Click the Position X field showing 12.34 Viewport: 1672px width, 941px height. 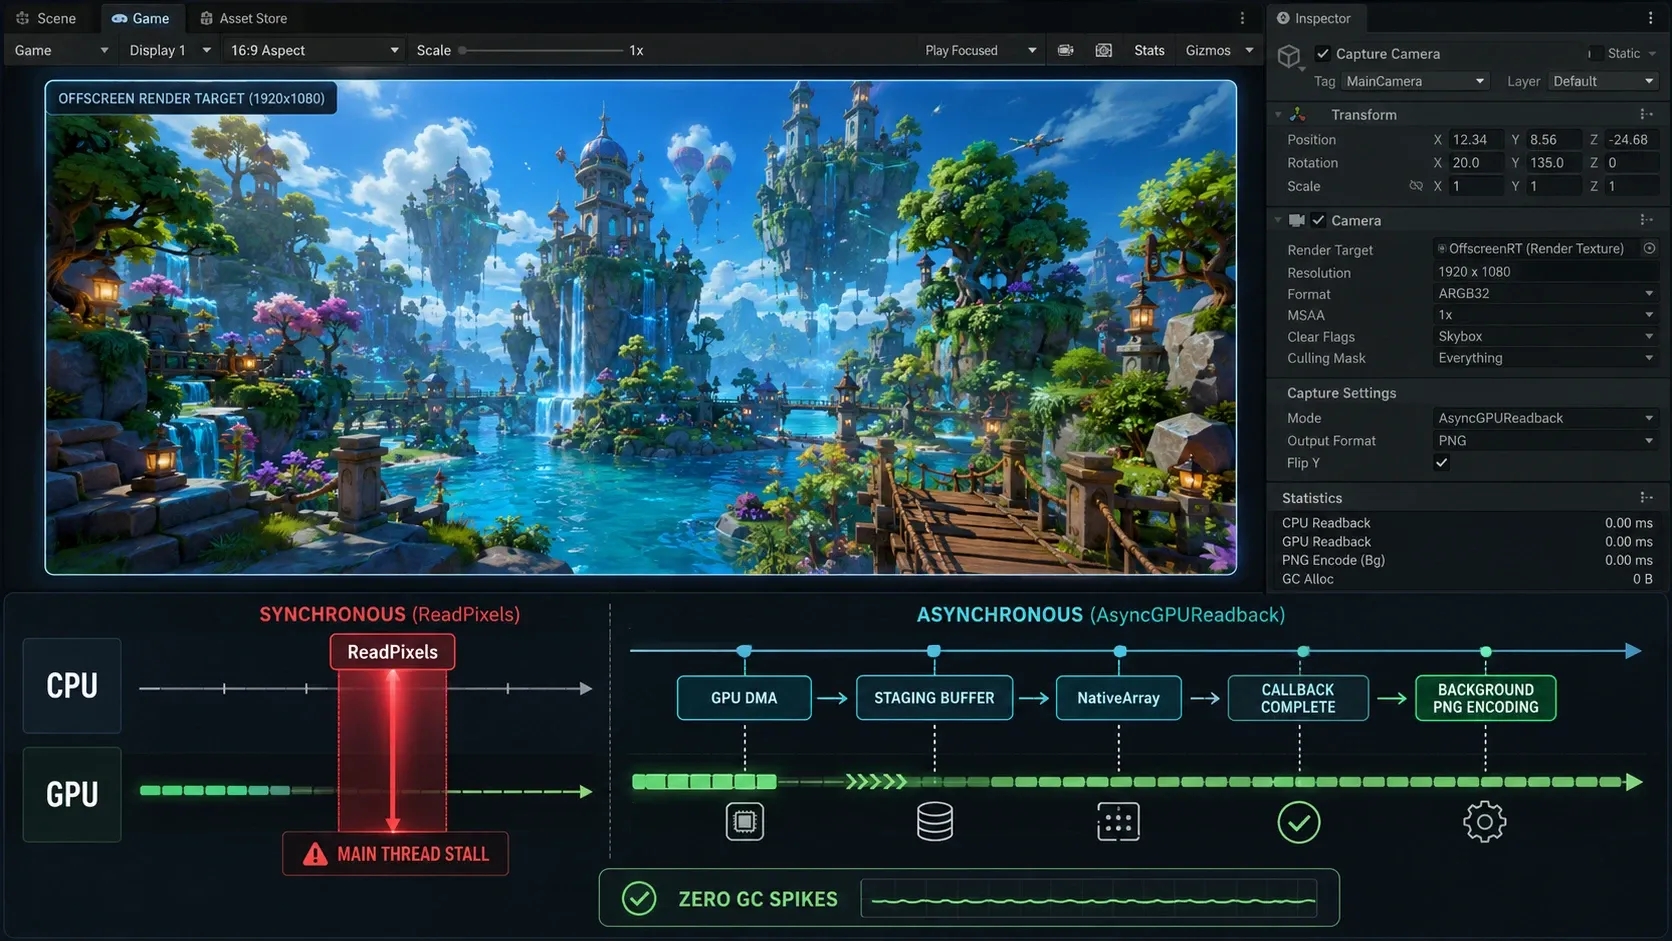[x=1475, y=139]
